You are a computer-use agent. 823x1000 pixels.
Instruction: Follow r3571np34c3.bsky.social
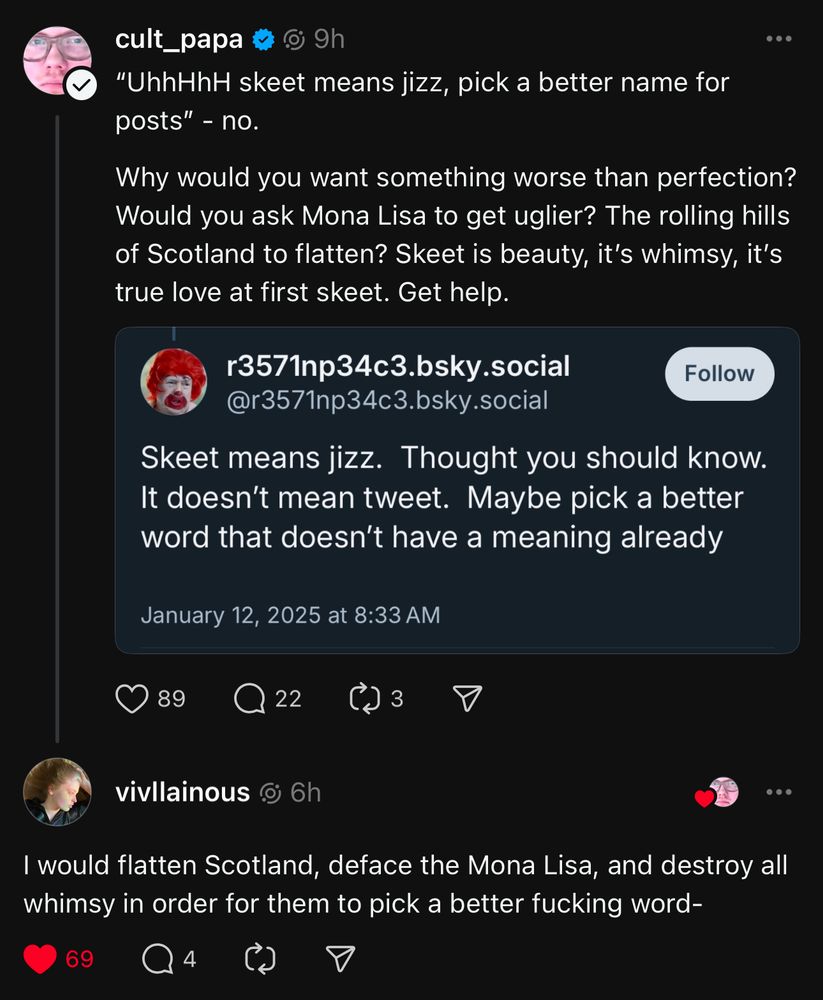[x=718, y=373]
